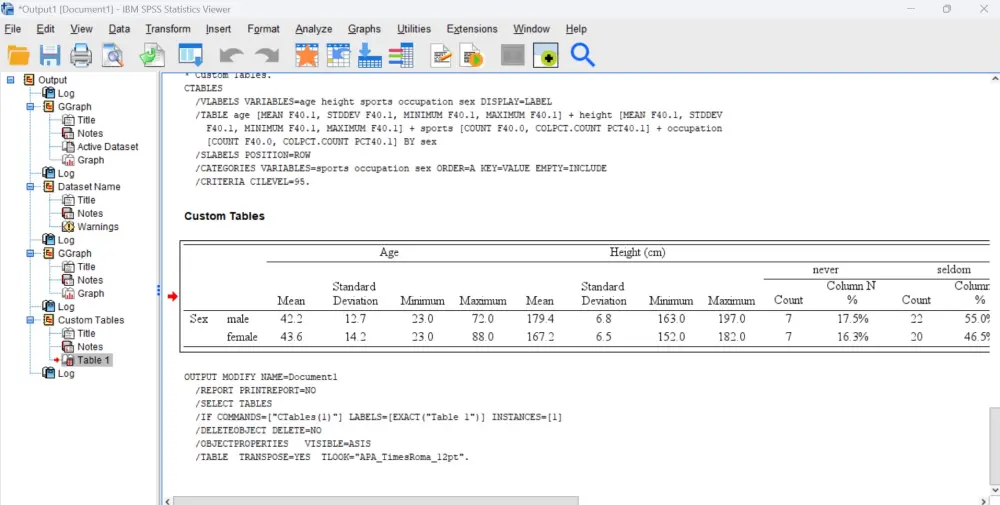Click the blue magnifier Search icon
1000x505 pixels.
click(582, 55)
